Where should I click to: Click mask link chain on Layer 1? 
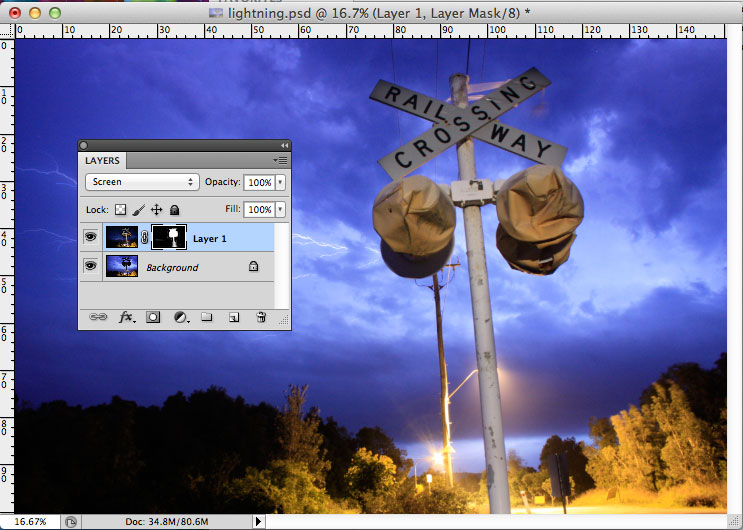click(x=144, y=238)
